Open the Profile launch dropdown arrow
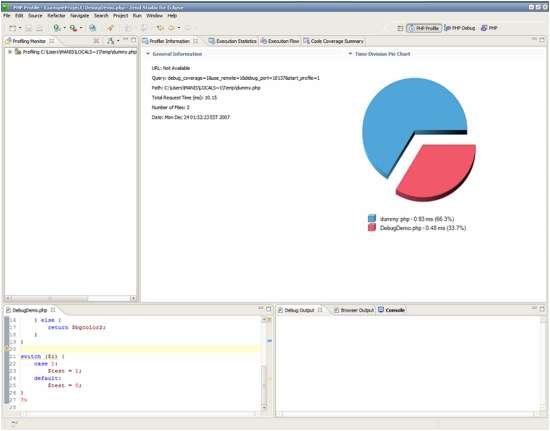550x431 pixels. (x=81, y=28)
